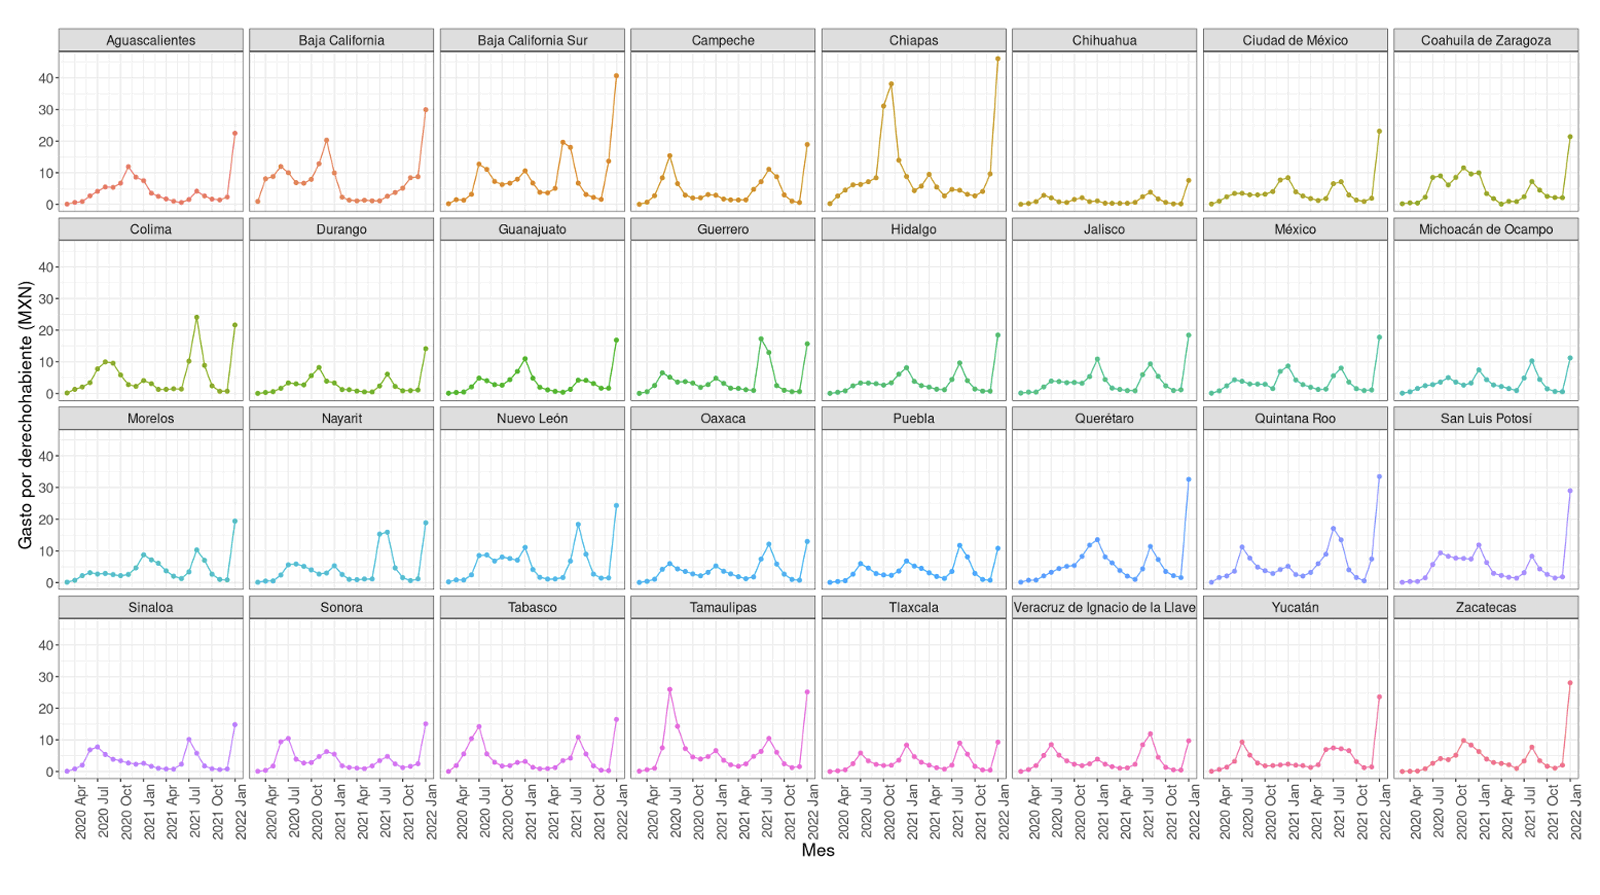Select the Veracruz de Ignacio de la Llave header
The height and width of the screenshot is (895, 1600).
click(x=1104, y=607)
